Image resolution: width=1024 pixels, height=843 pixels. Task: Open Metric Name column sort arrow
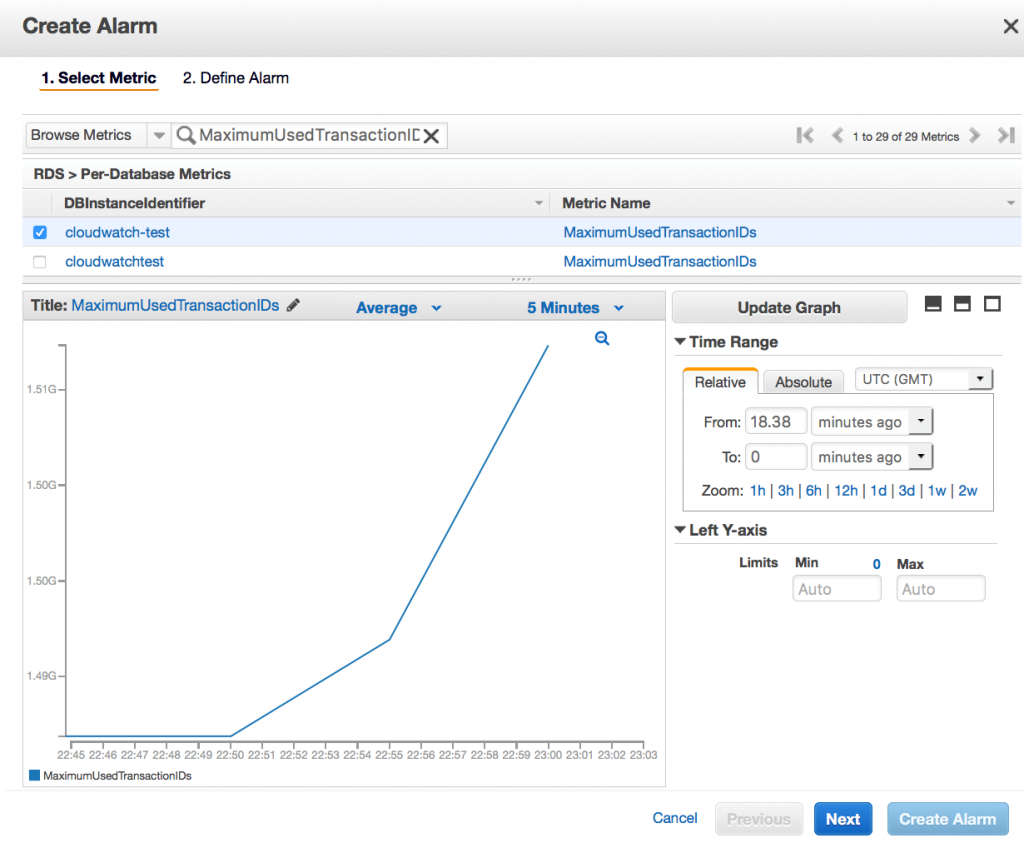[x=1010, y=203]
